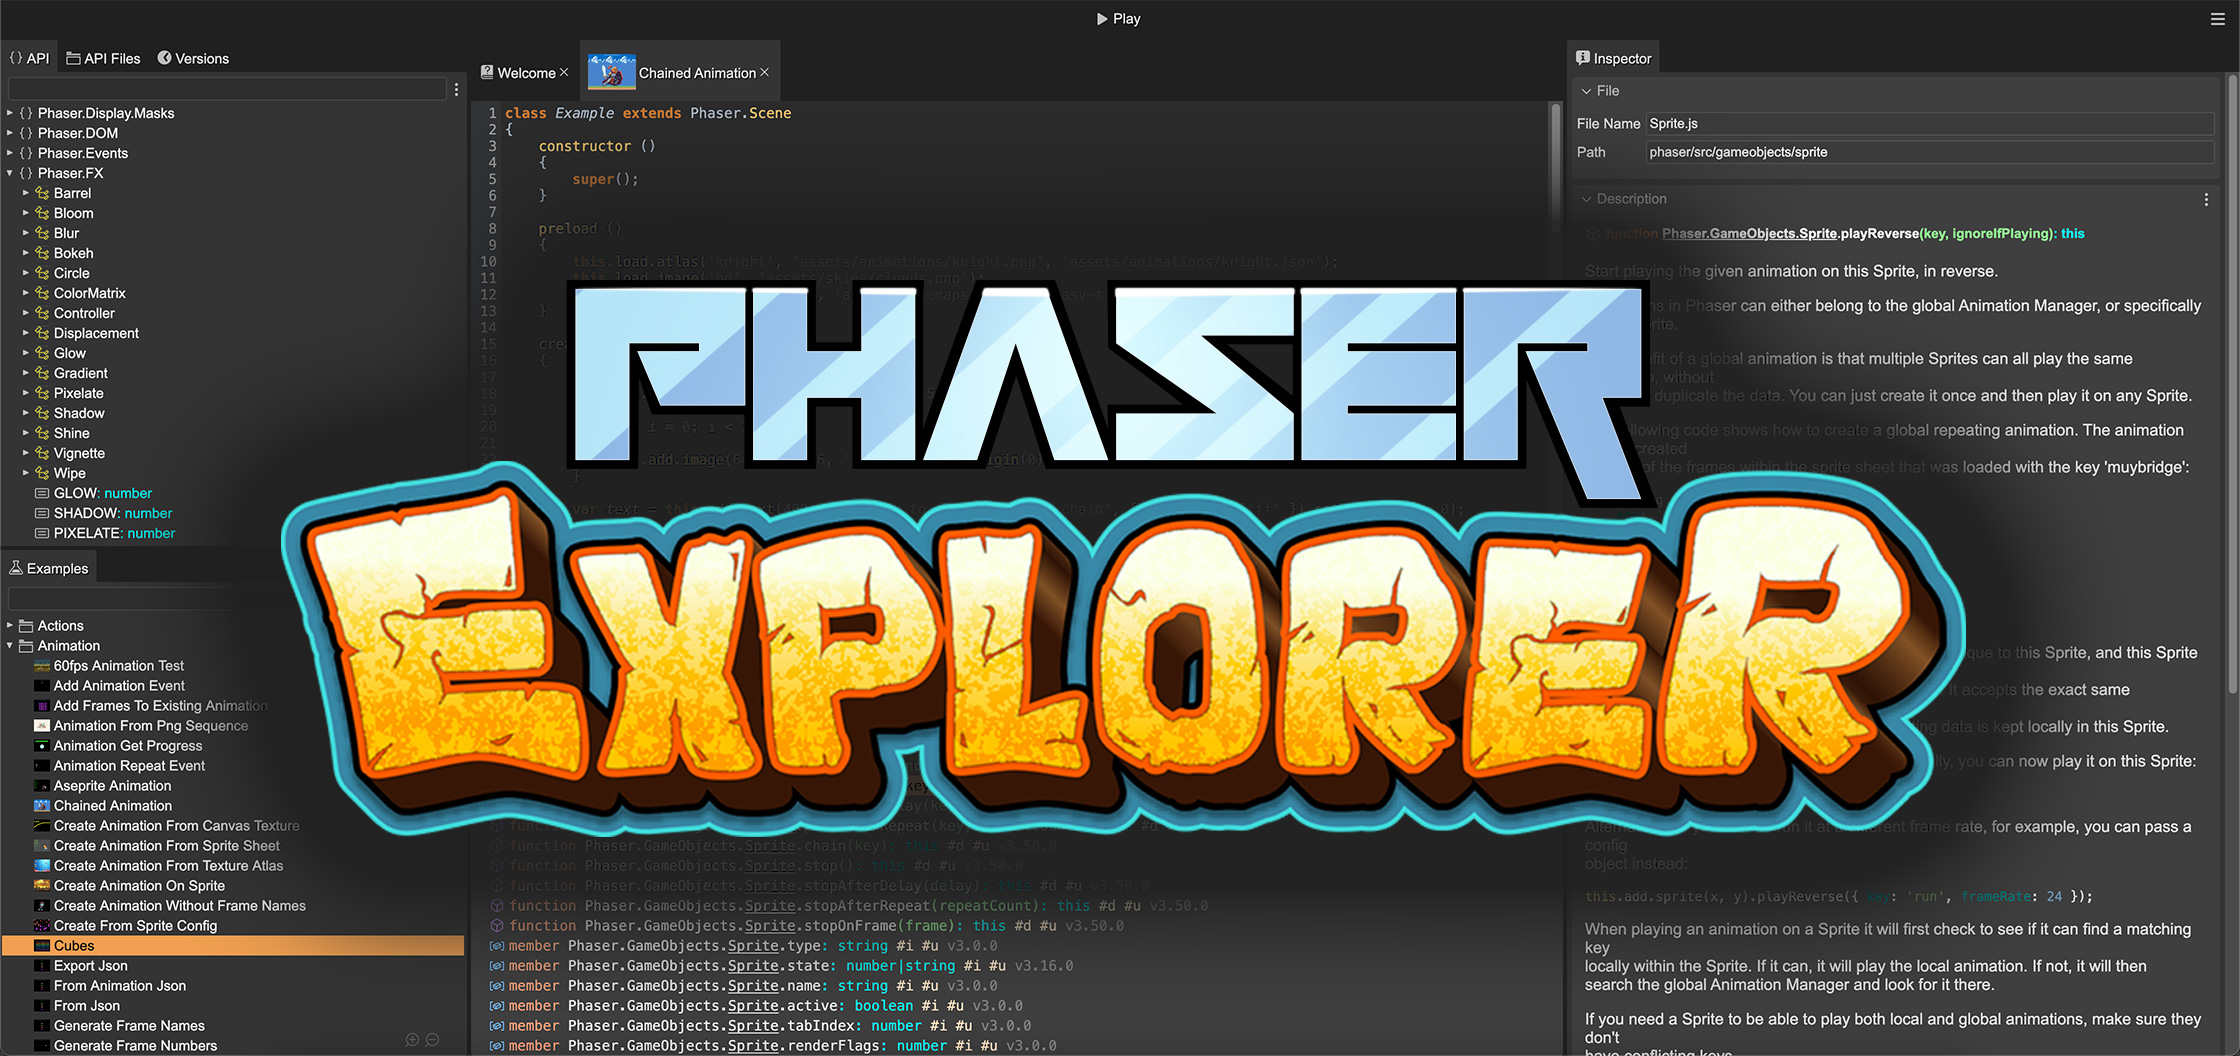Click the zoom in icon in Examples
The width and height of the screenshot is (2240, 1056).
tap(412, 1040)
